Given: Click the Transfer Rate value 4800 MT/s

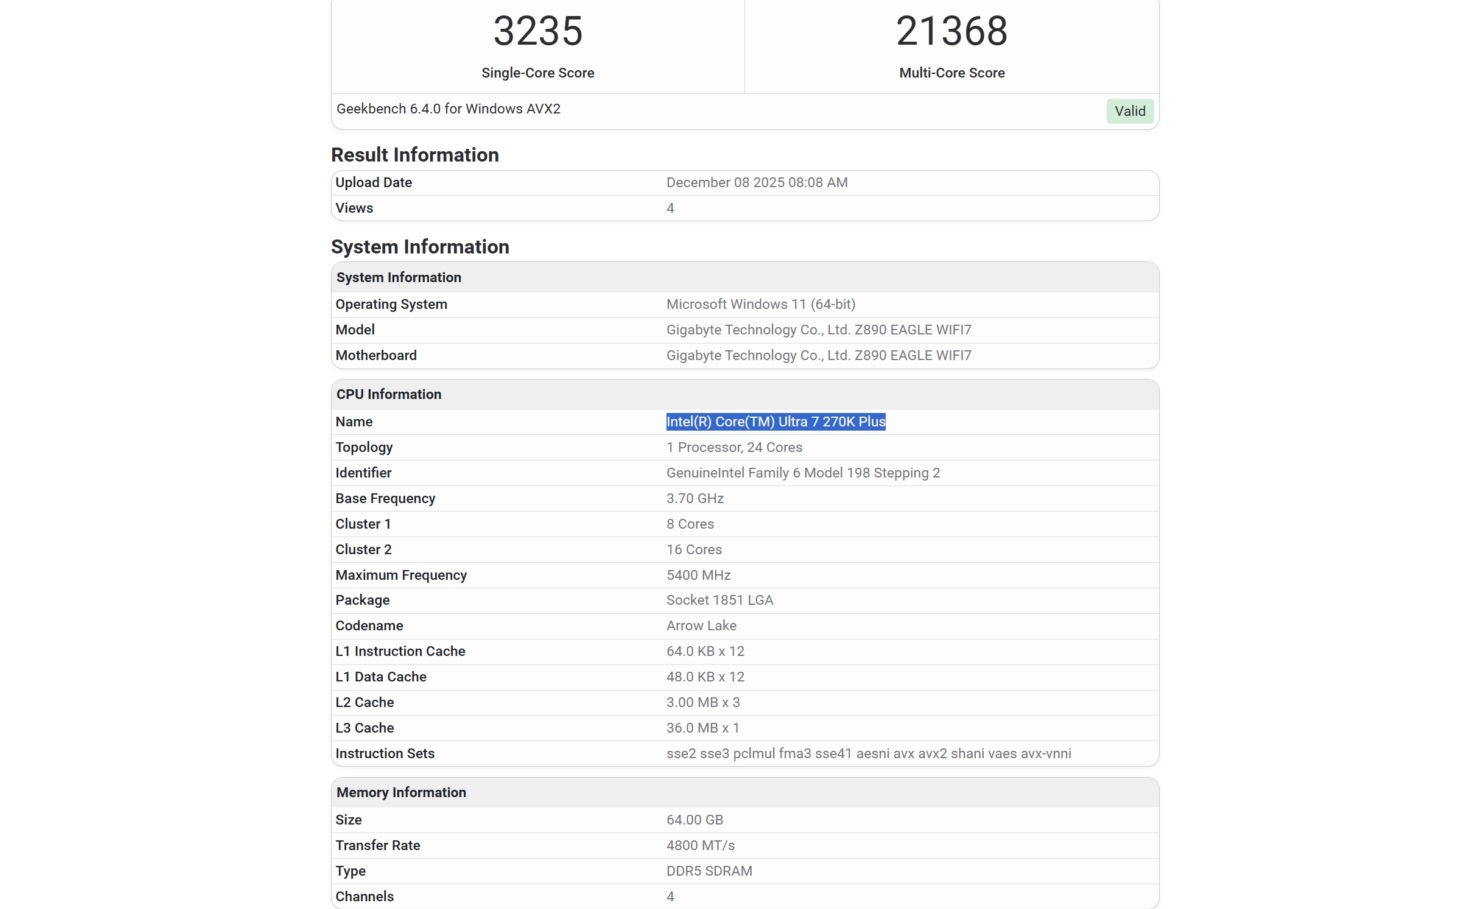Looking at the screenshot, I should click(700, 845).
